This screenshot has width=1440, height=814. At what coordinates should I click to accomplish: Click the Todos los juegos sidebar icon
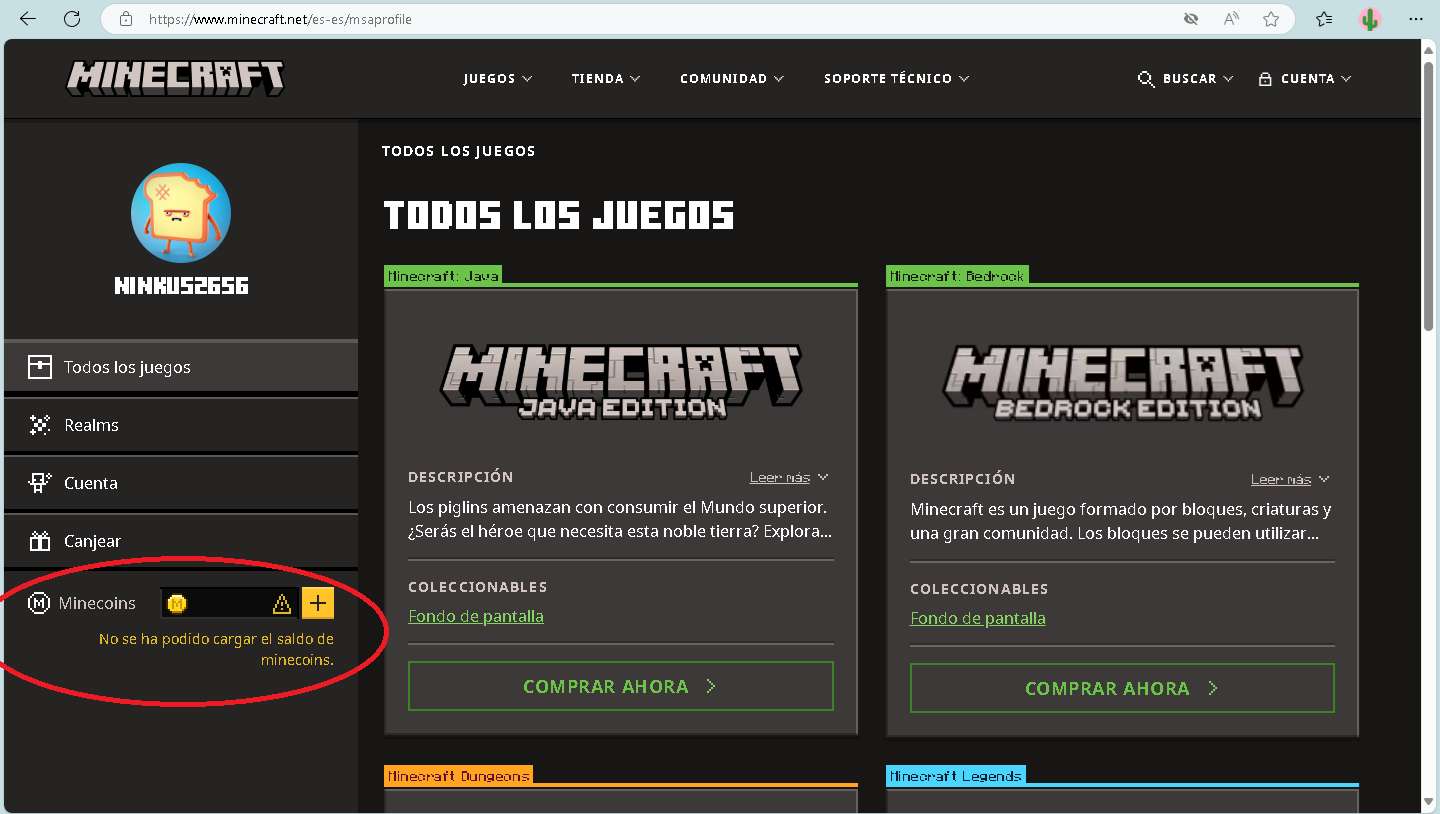pos(39,367)
